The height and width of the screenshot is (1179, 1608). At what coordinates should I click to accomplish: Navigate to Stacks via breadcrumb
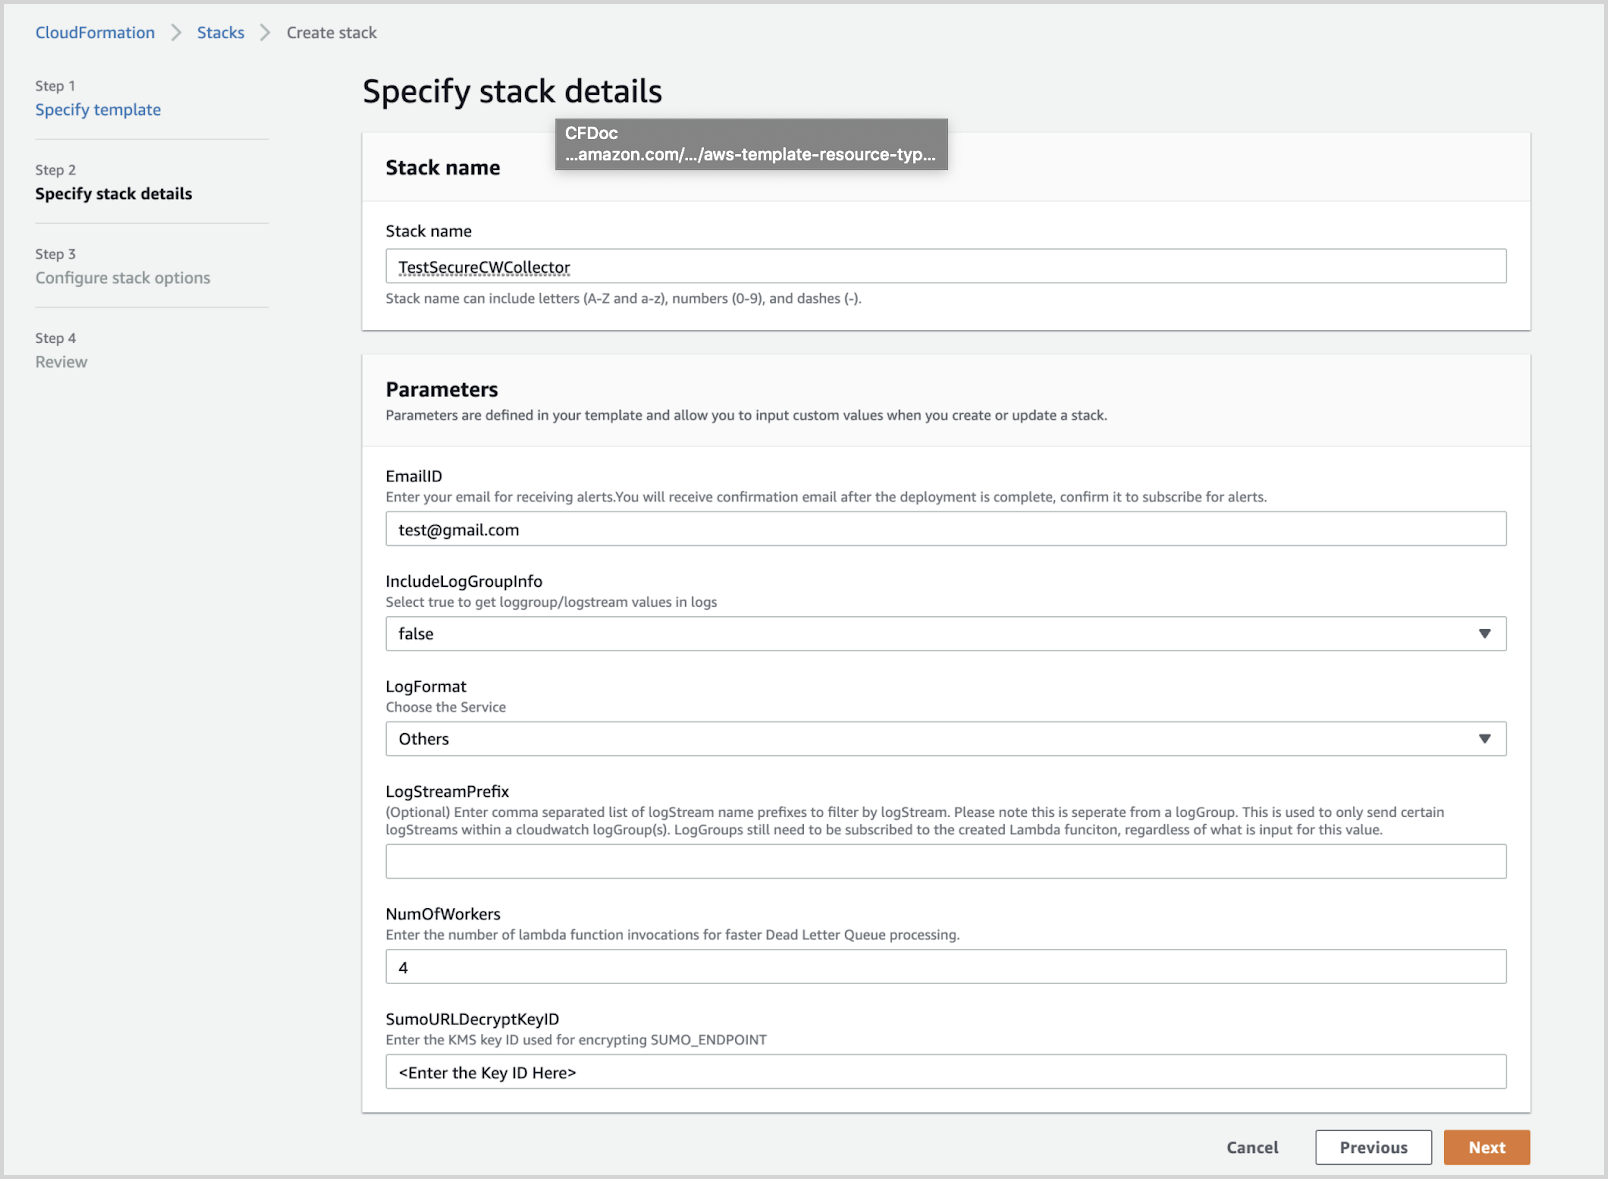click(x=220, y=32)
